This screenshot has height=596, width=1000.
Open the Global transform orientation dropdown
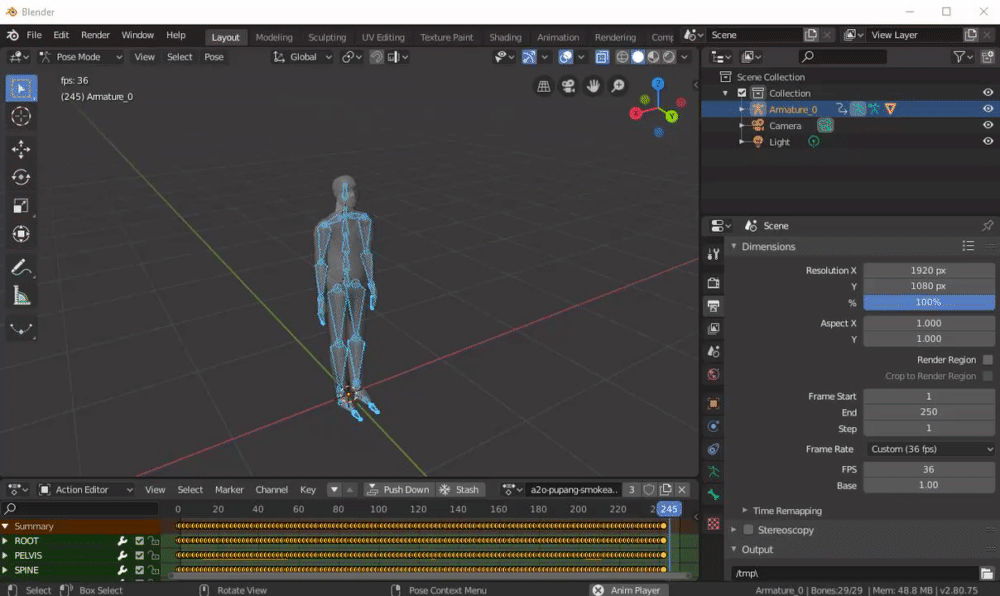300,57
